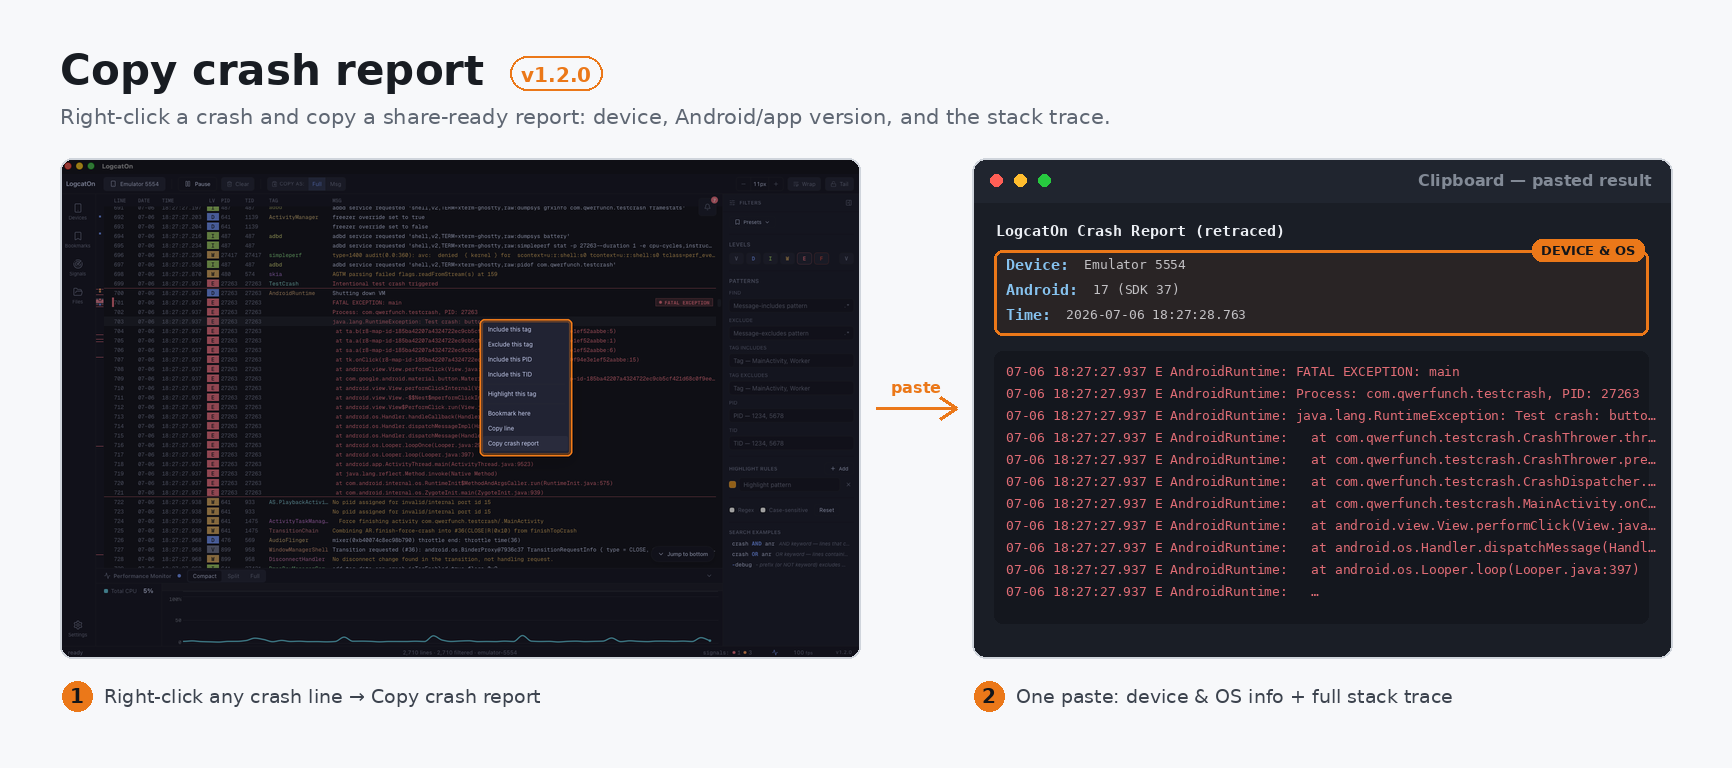1732x768 pixels.
Task: Switch performance monitor to Split
Action: pyautogui.click(x=233, y=576)
